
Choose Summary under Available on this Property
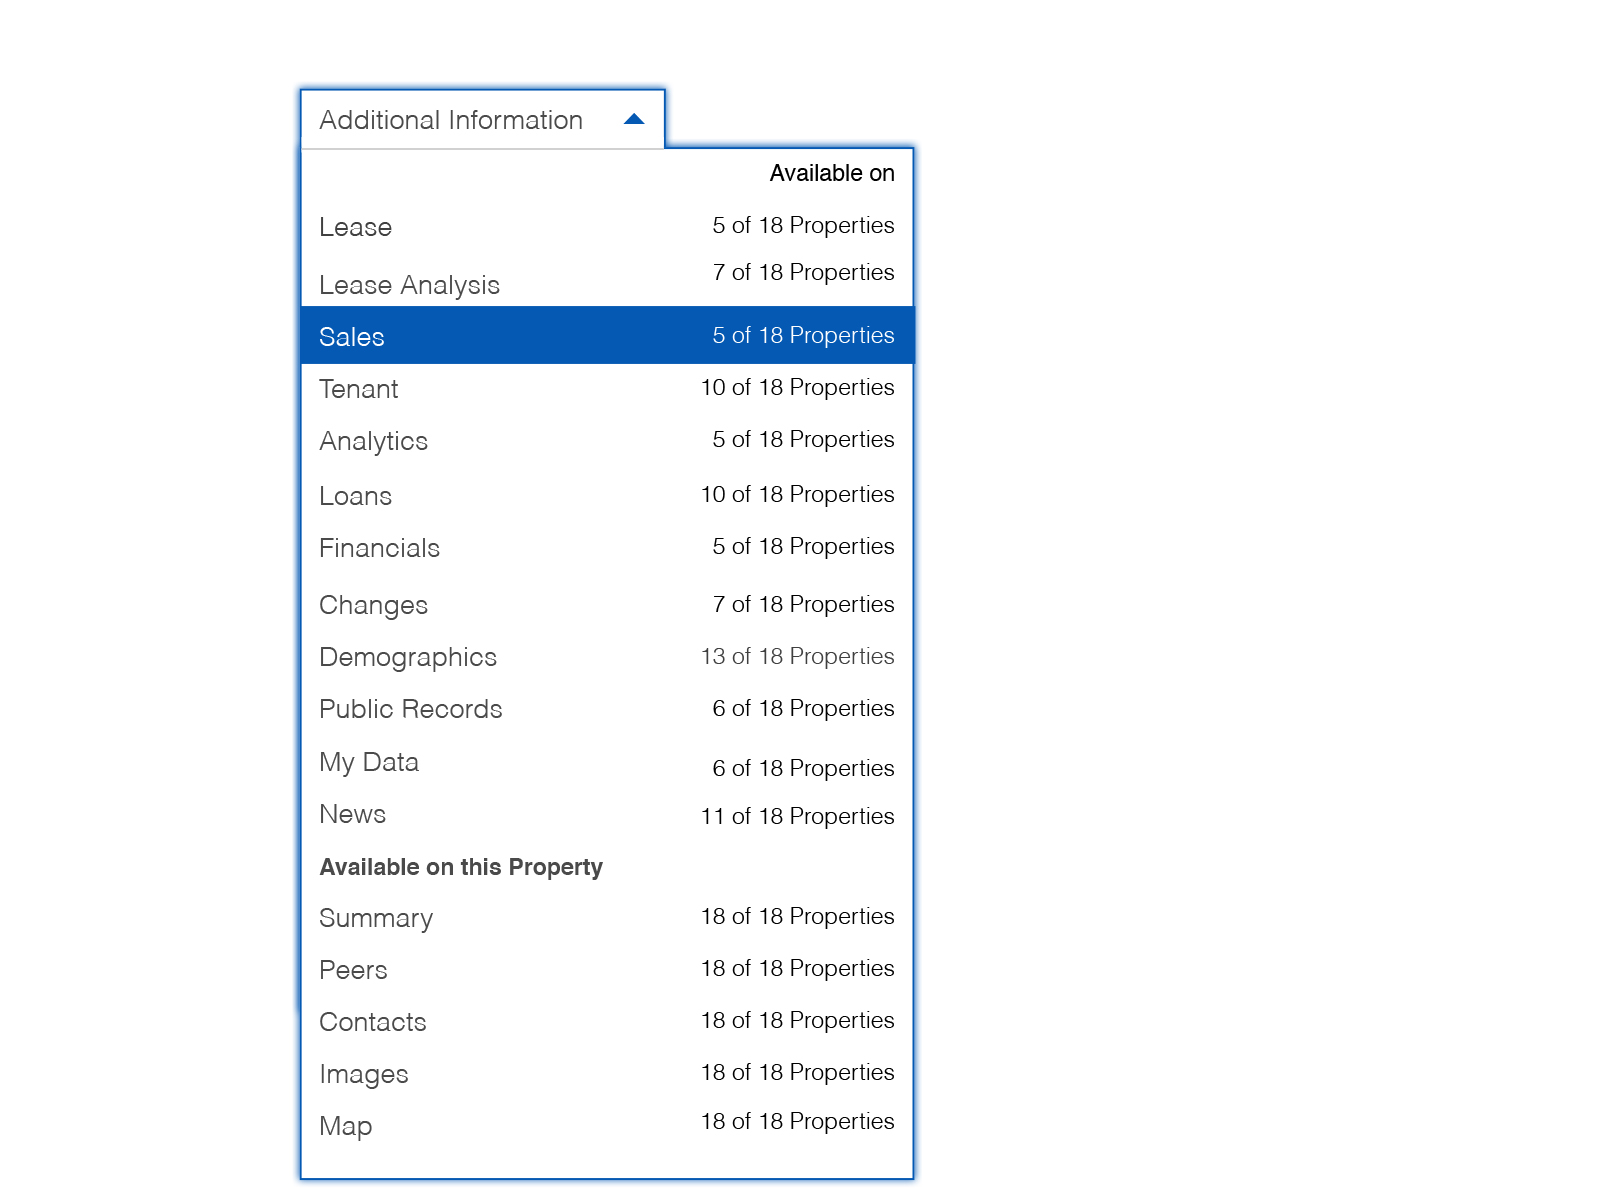[376, 918]
